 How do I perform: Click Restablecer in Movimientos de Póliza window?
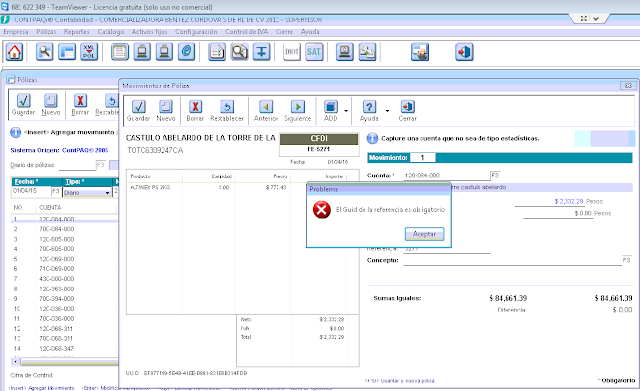pyautogui.click(x=227, y=111)
